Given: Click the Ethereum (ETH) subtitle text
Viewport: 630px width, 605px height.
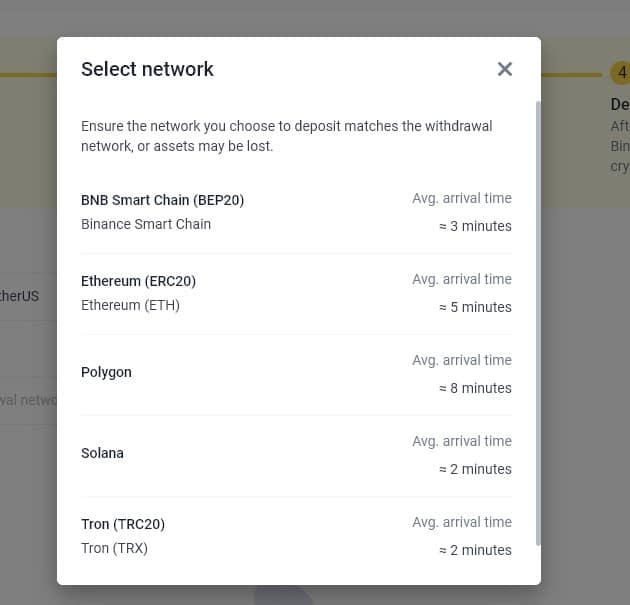Looking at the screenshot, I should tap(130, 305).
